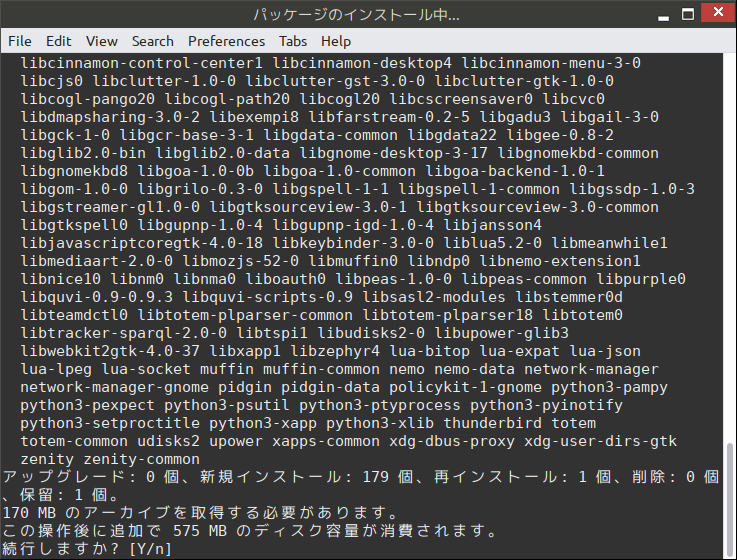Click the package name libgnome-desktop-3-17

[393, 153]
